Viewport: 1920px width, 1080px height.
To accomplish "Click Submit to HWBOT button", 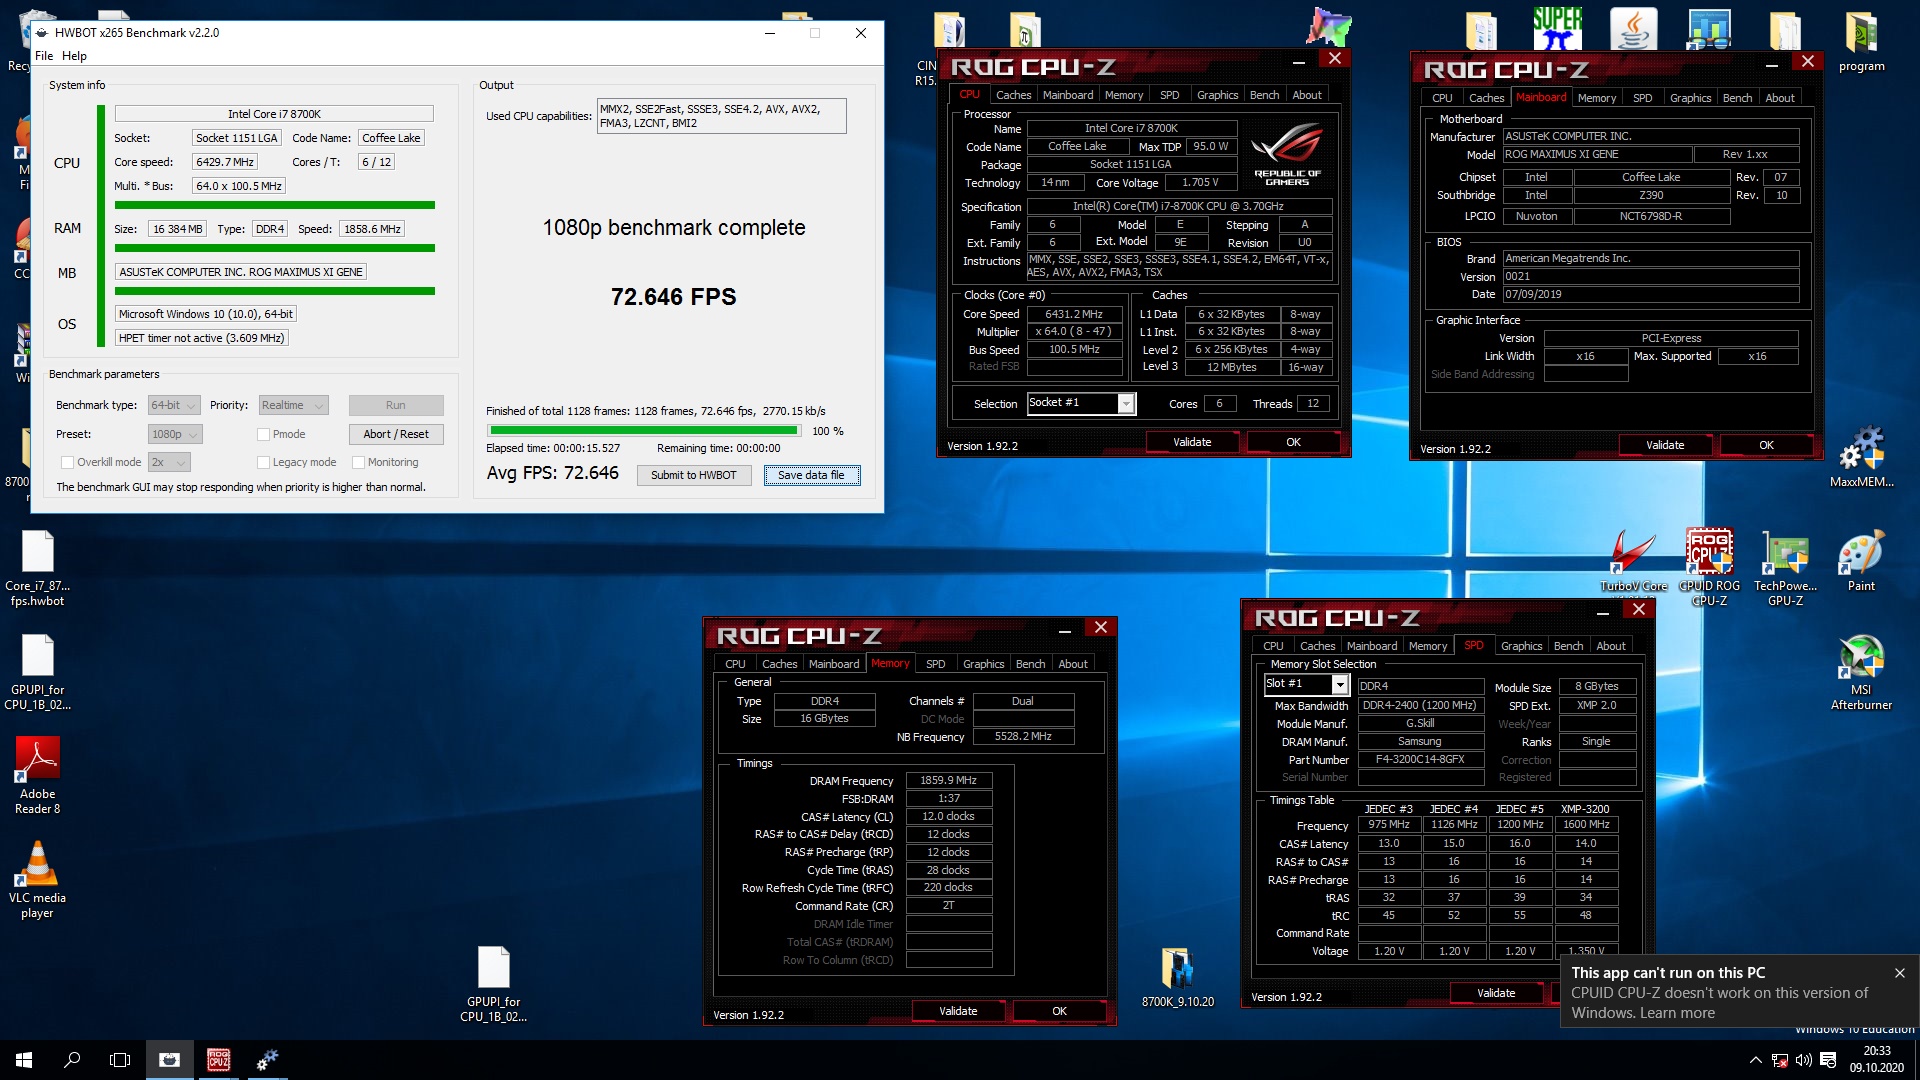I will click(693, 475).
